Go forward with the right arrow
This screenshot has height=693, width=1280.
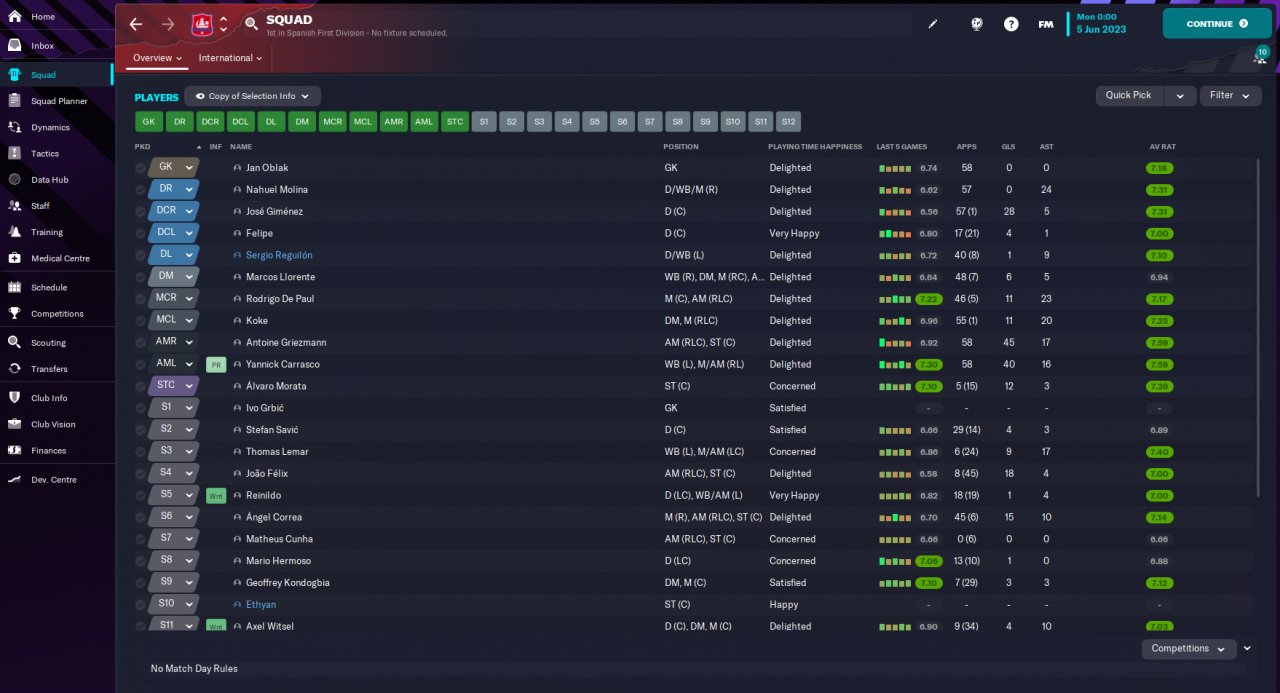168,24
